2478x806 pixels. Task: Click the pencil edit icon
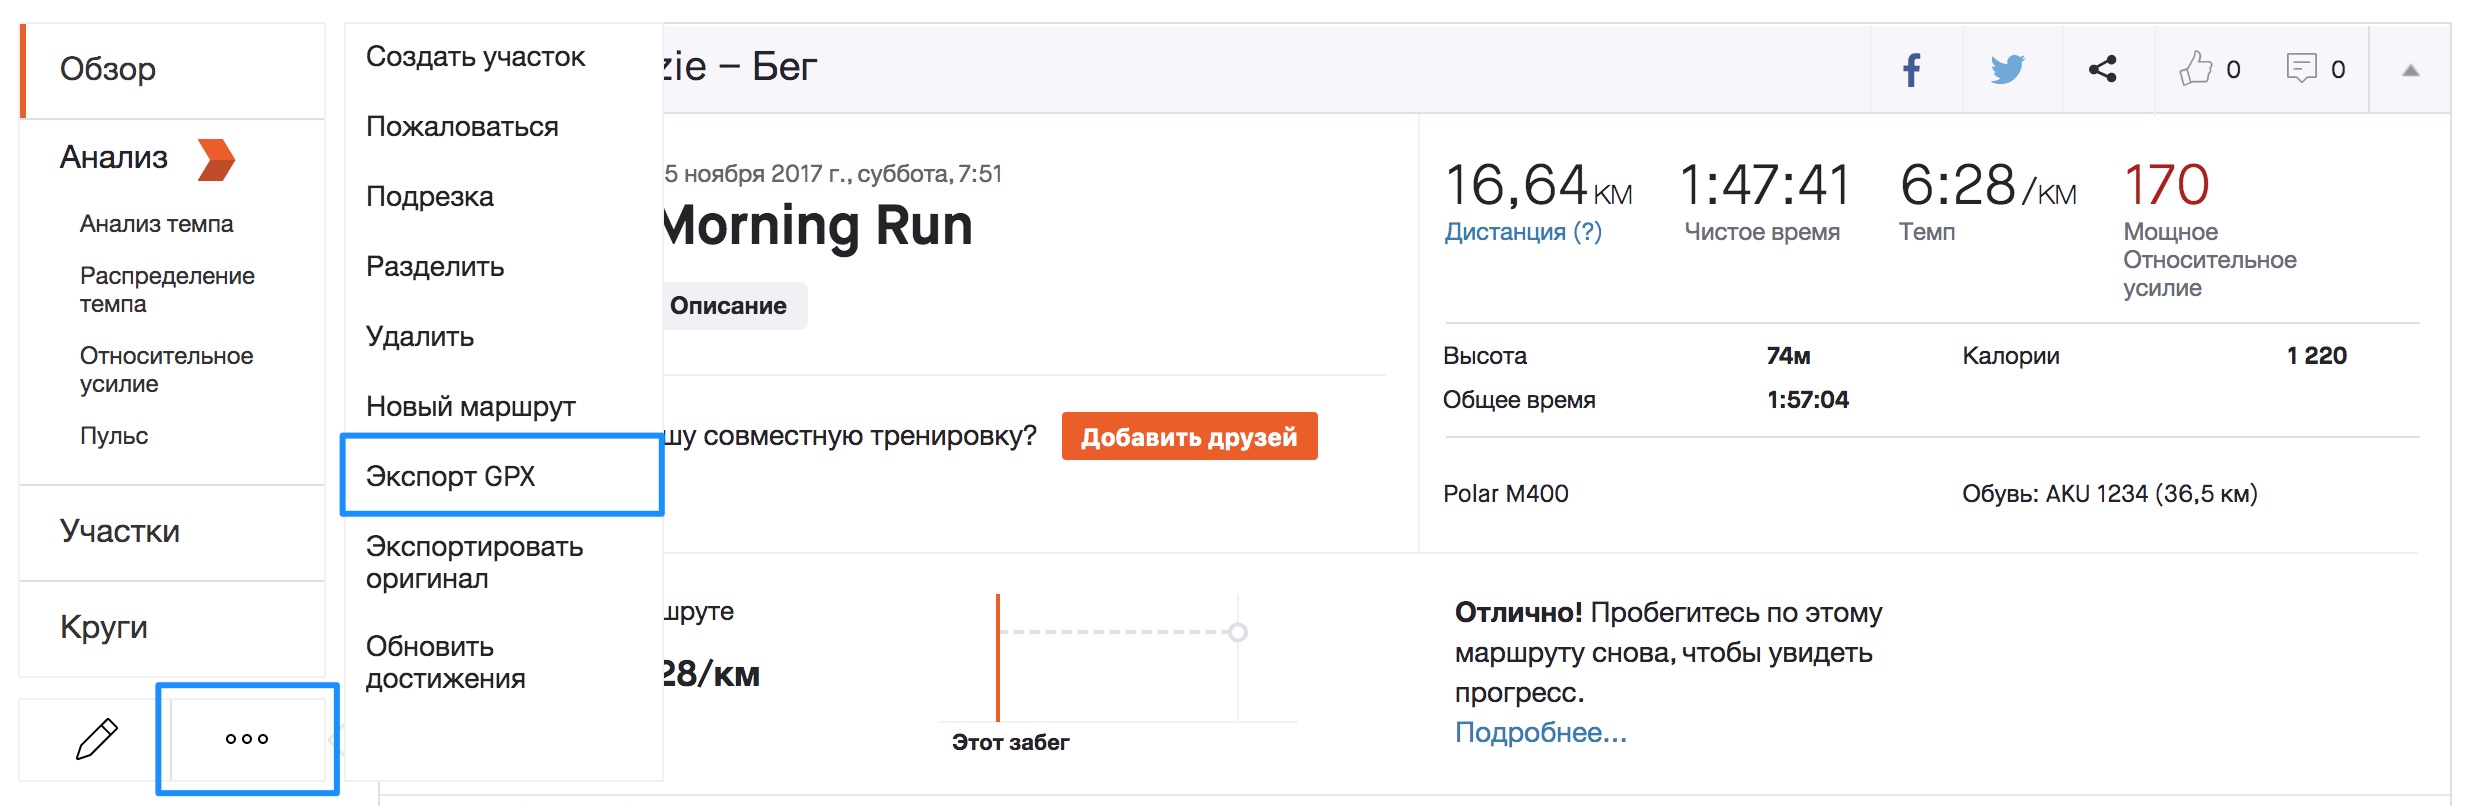pyautogui.click(x=97, y=739)
